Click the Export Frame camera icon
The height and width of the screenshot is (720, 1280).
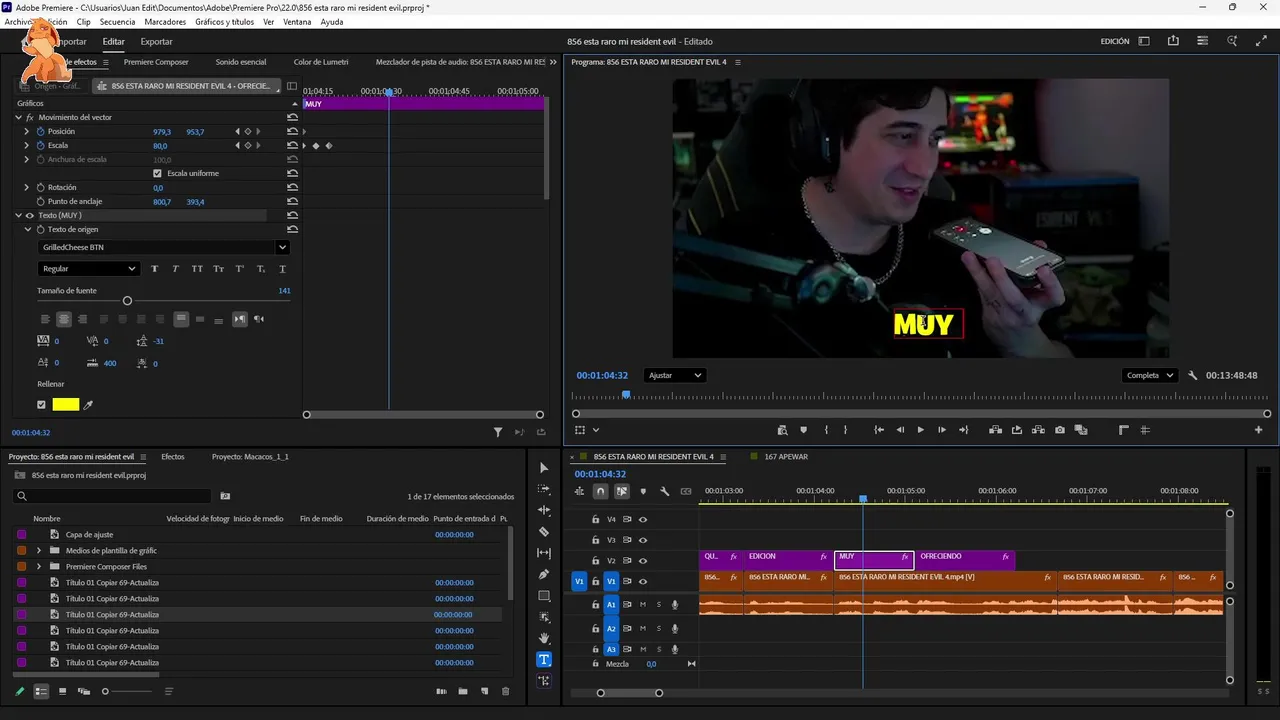tap(1059, 430)
